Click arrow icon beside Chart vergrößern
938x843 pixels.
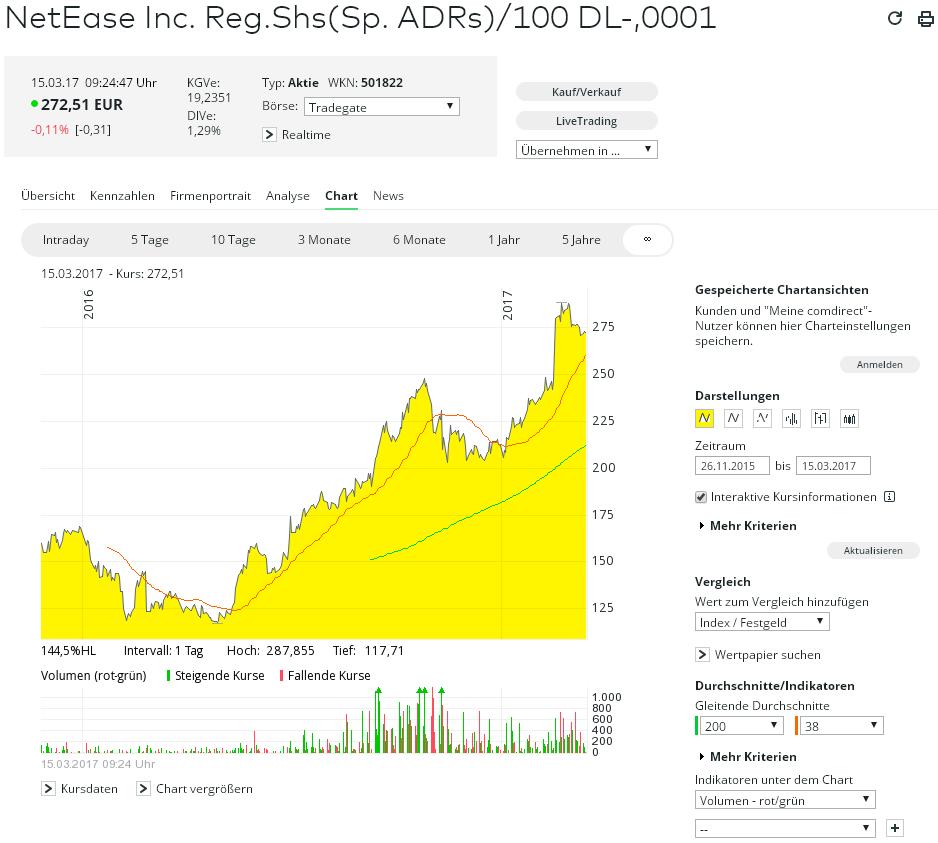point(143,789)
